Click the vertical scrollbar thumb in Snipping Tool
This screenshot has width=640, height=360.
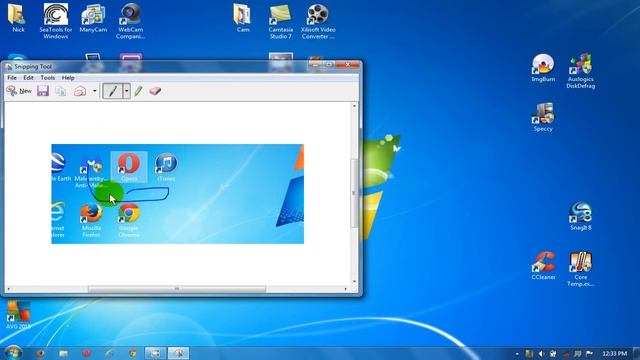tap(354, 193)
